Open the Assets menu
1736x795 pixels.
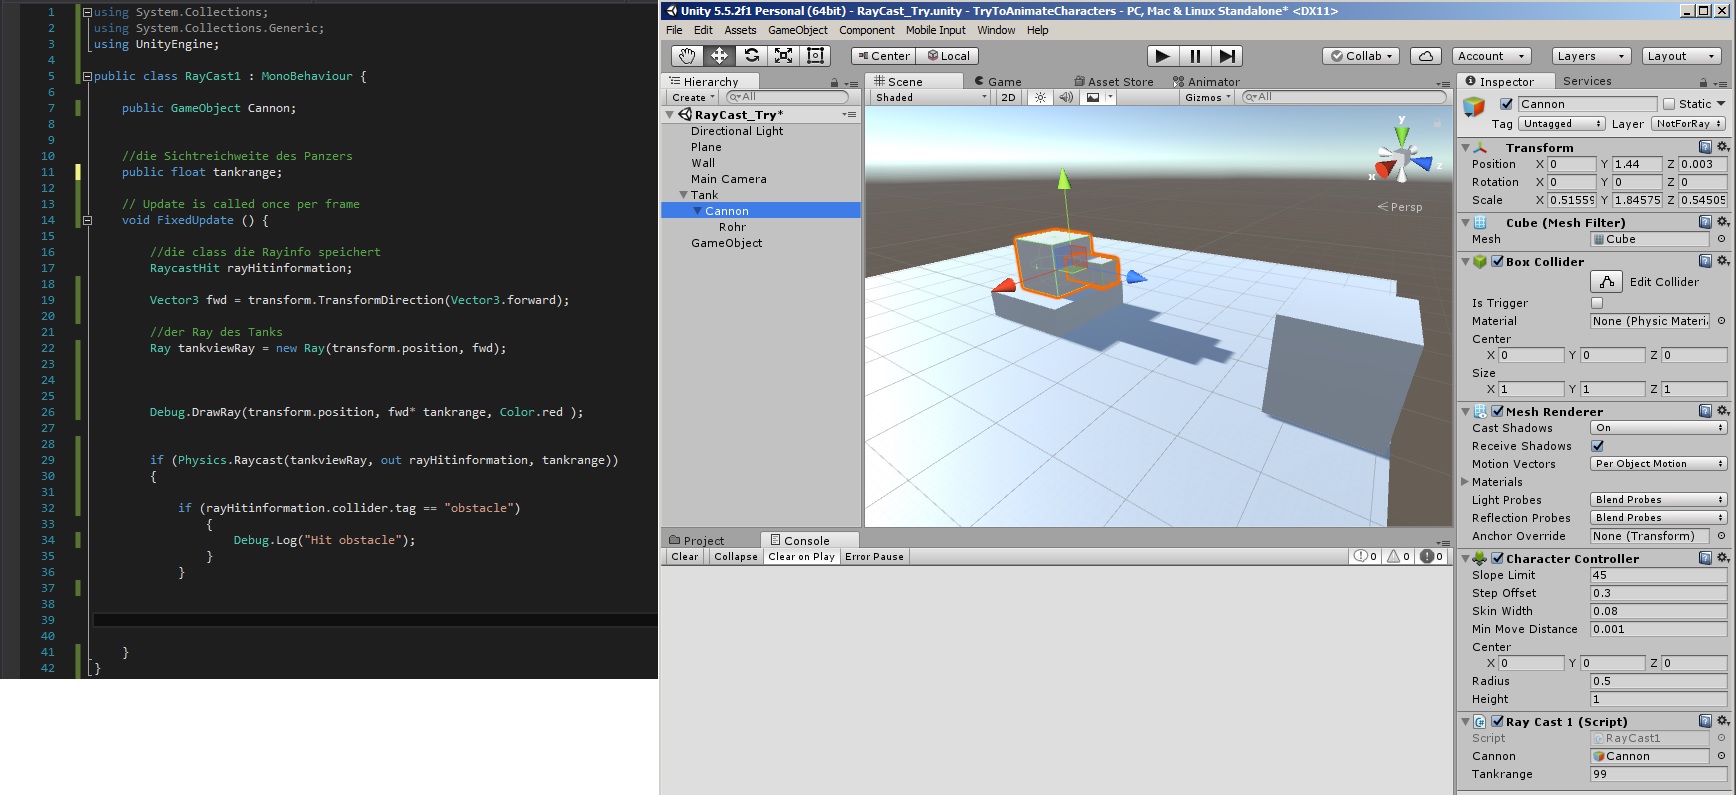[x=740, y=30]
